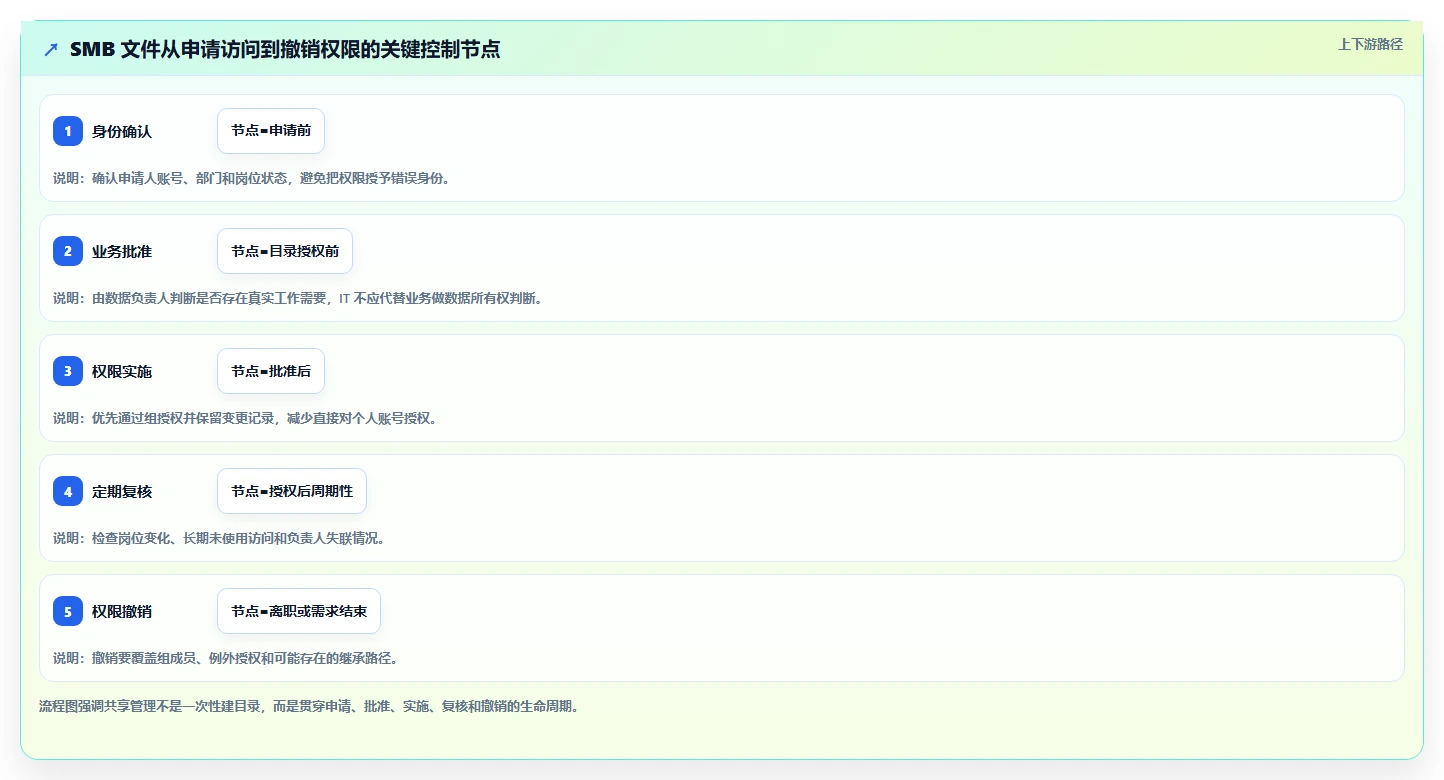Click the step 3 number badge
The image size is (1444, 780).
coord(68,371)
